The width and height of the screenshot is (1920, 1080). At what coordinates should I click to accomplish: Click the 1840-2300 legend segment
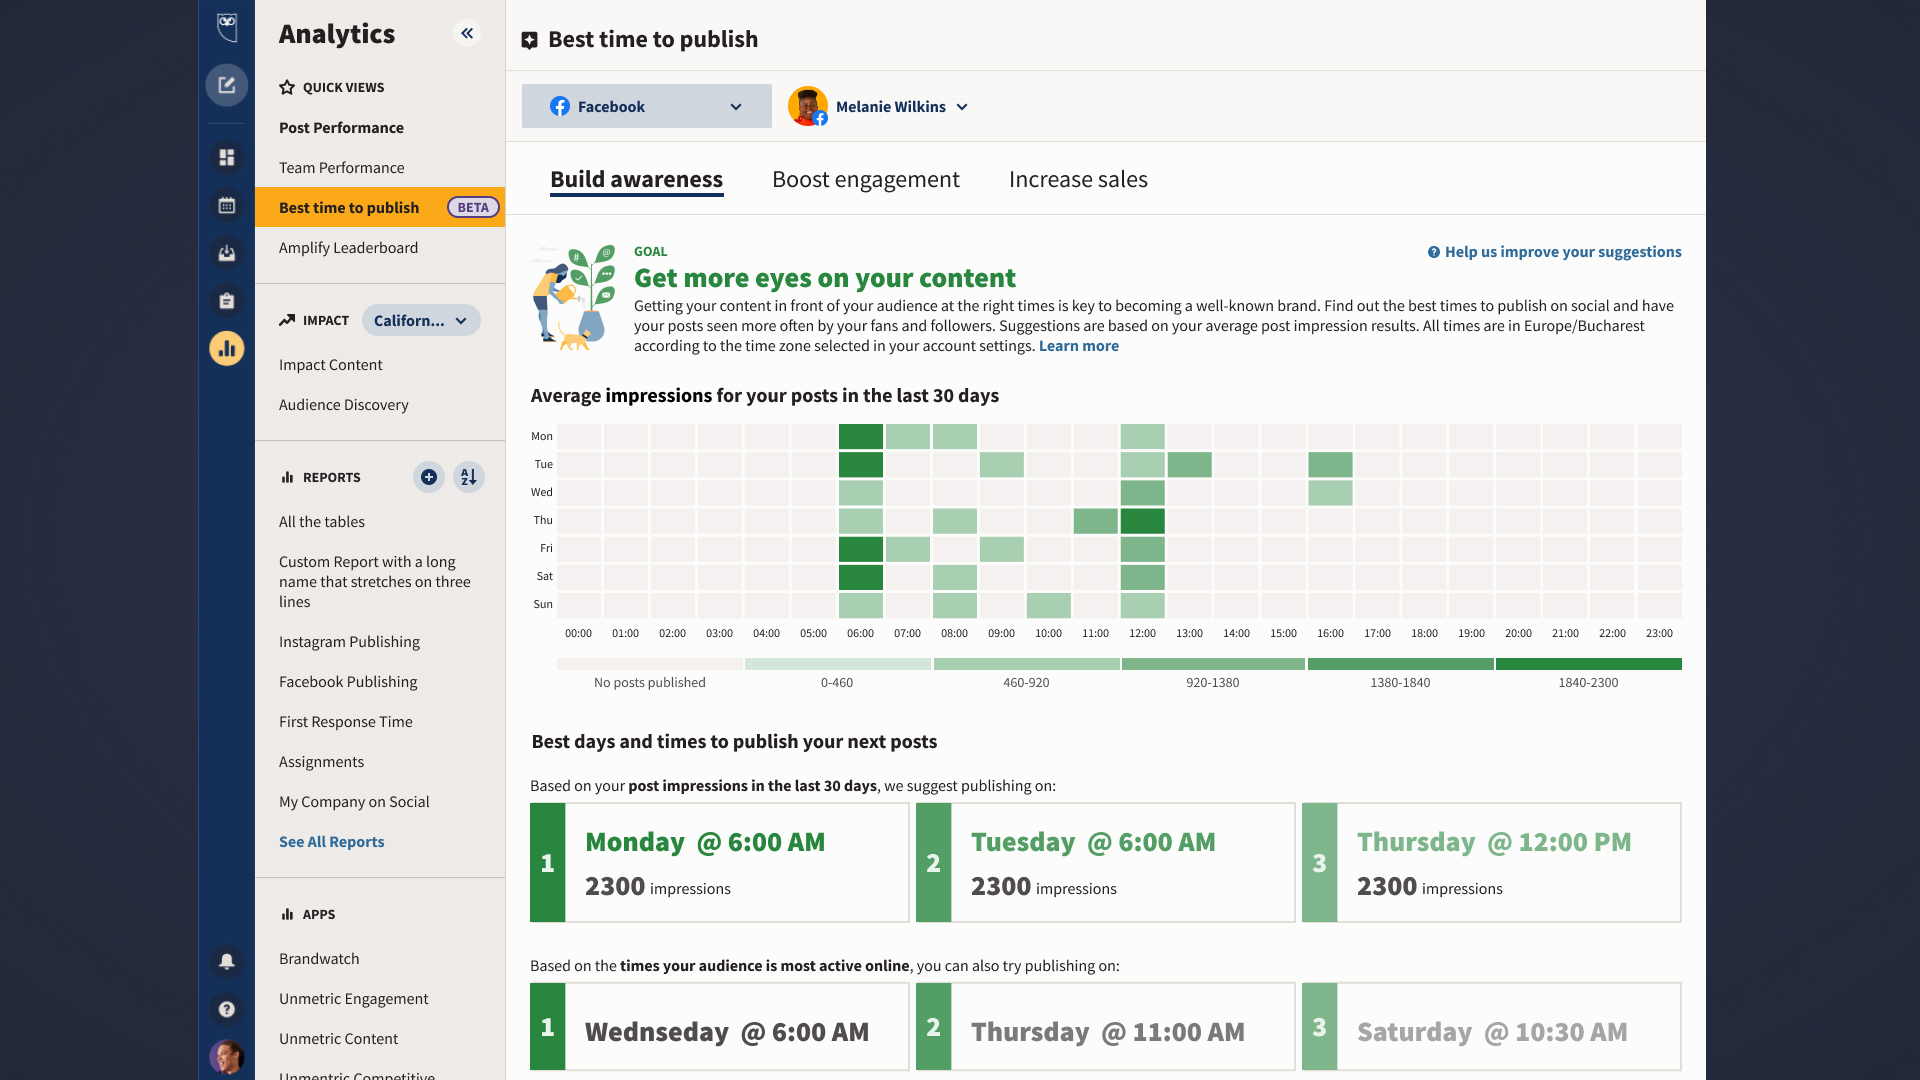(1587, 663)
